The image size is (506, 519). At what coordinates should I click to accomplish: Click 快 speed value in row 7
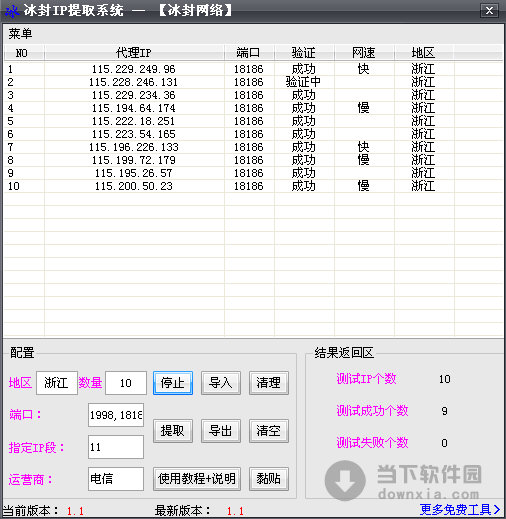[363, 147]
